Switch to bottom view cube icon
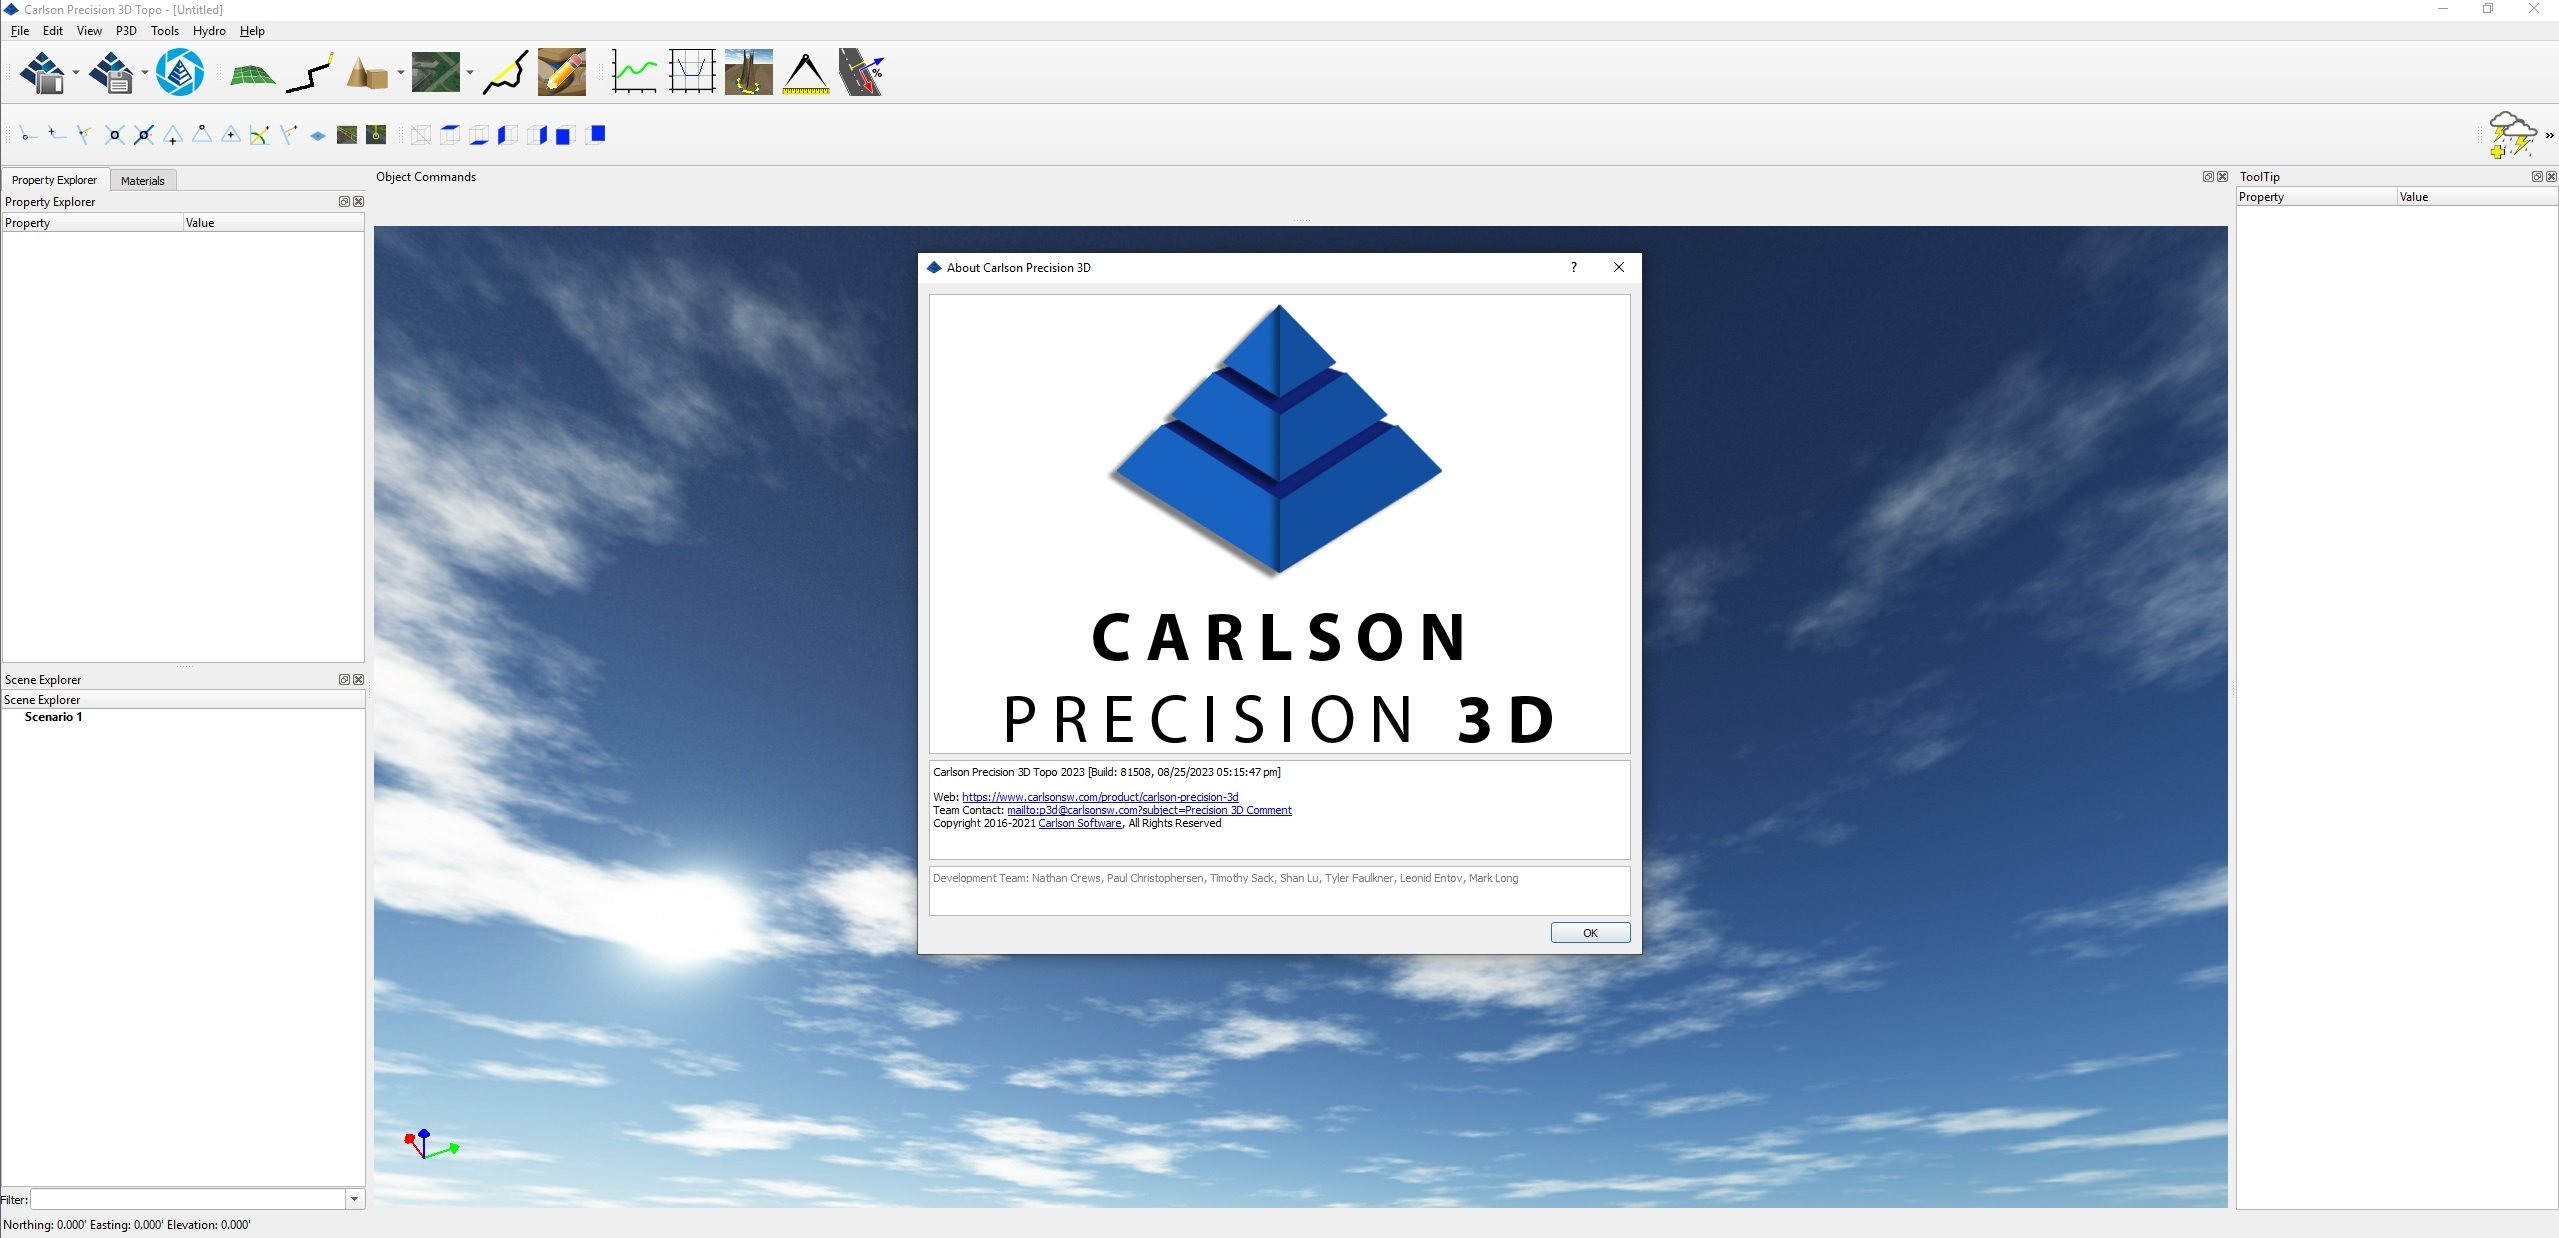 (x=479, y=135)
